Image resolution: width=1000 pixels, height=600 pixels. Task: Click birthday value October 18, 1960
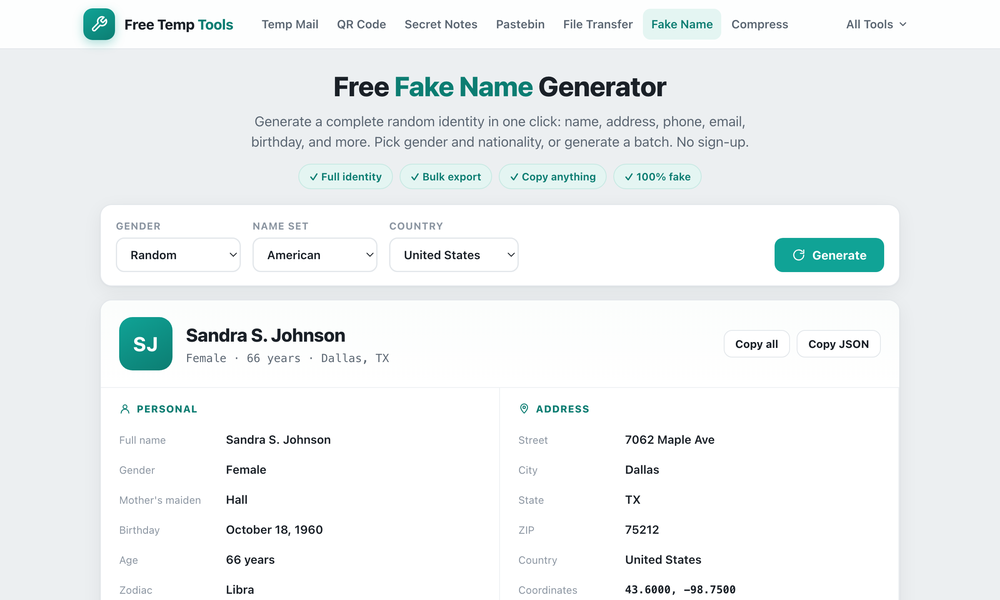click(x=274, y=530)
